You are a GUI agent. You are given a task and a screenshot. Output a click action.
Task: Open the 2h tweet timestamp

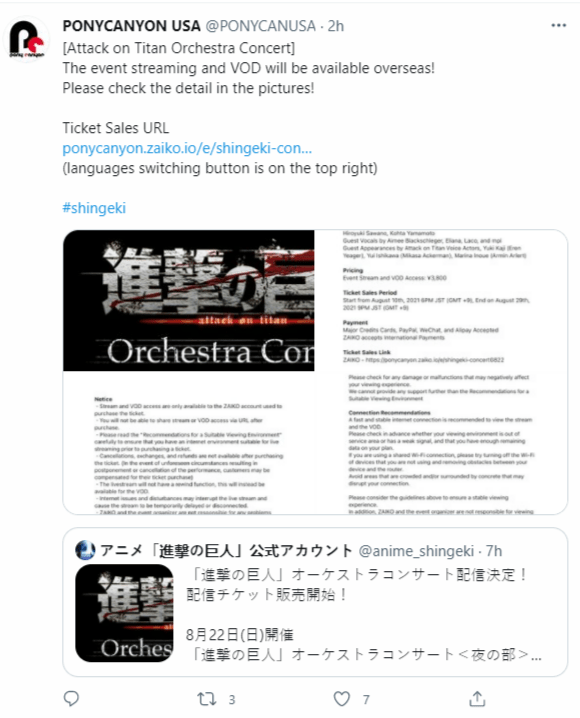336,26
